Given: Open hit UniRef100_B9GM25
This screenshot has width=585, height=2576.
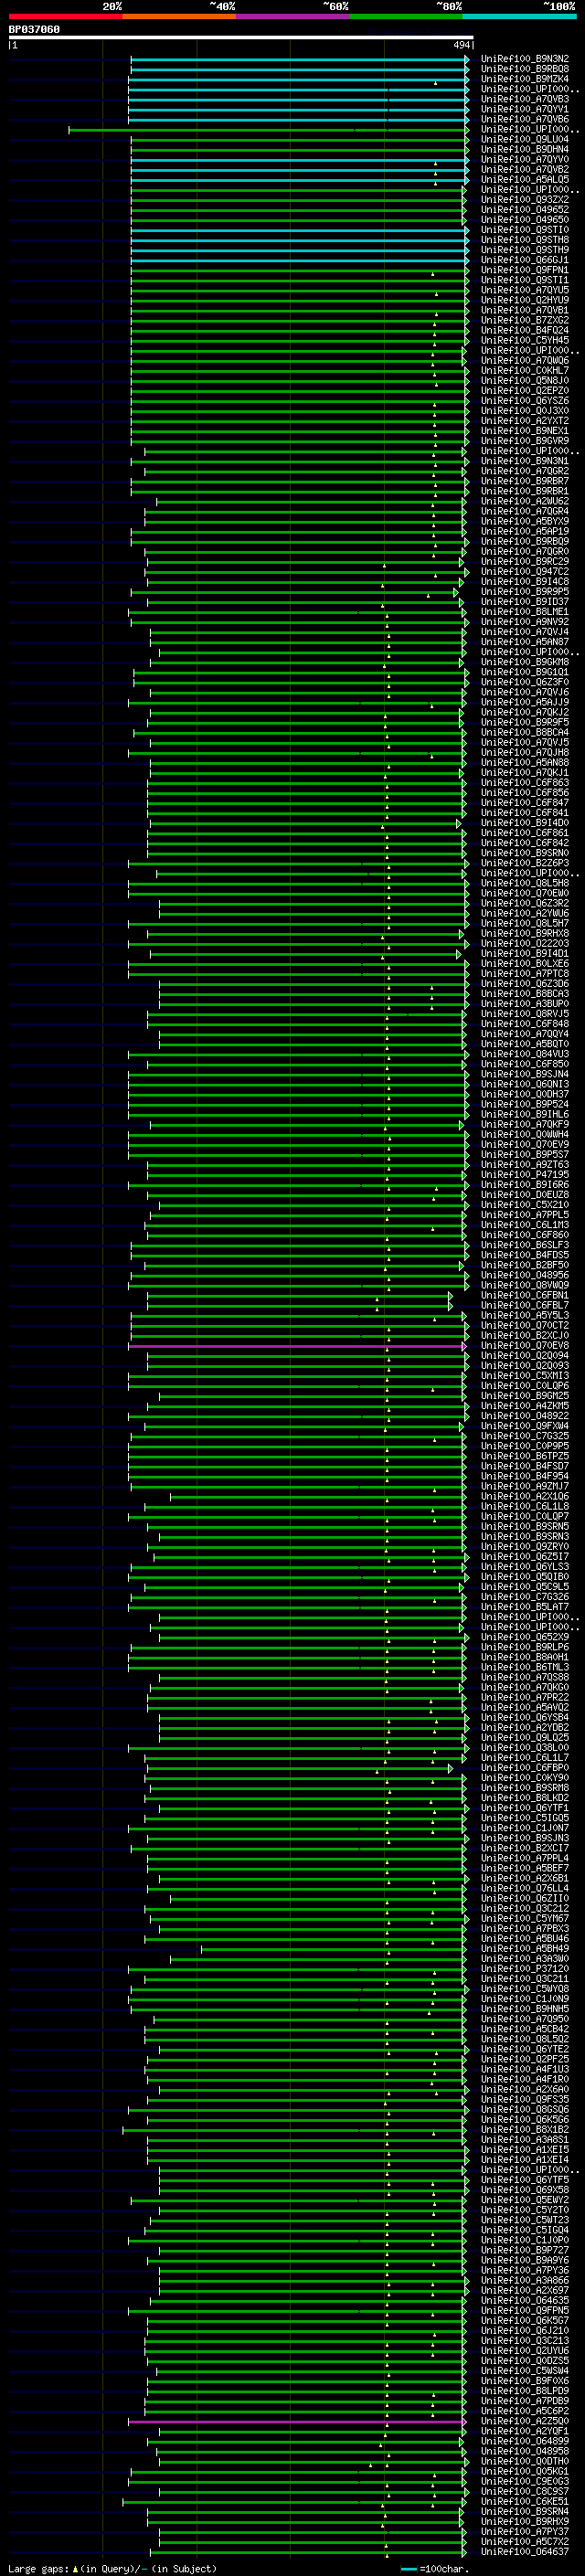Looking at the screenshot, I should 525,1396.
